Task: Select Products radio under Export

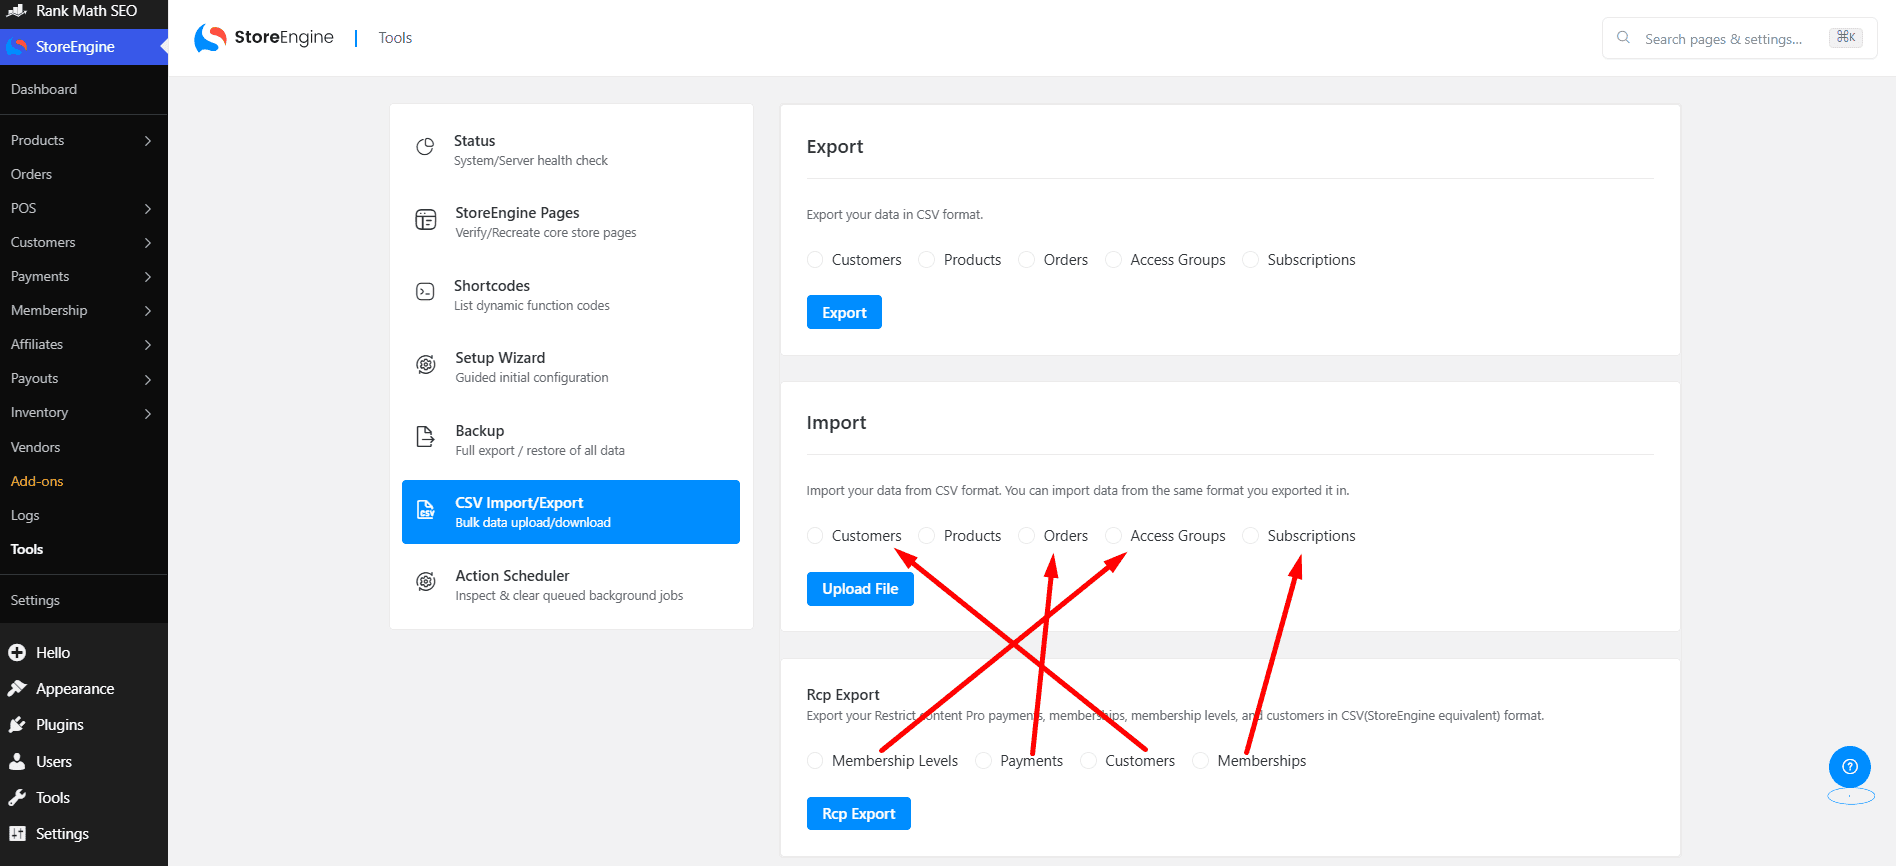Action: click(x=927, y=260)
